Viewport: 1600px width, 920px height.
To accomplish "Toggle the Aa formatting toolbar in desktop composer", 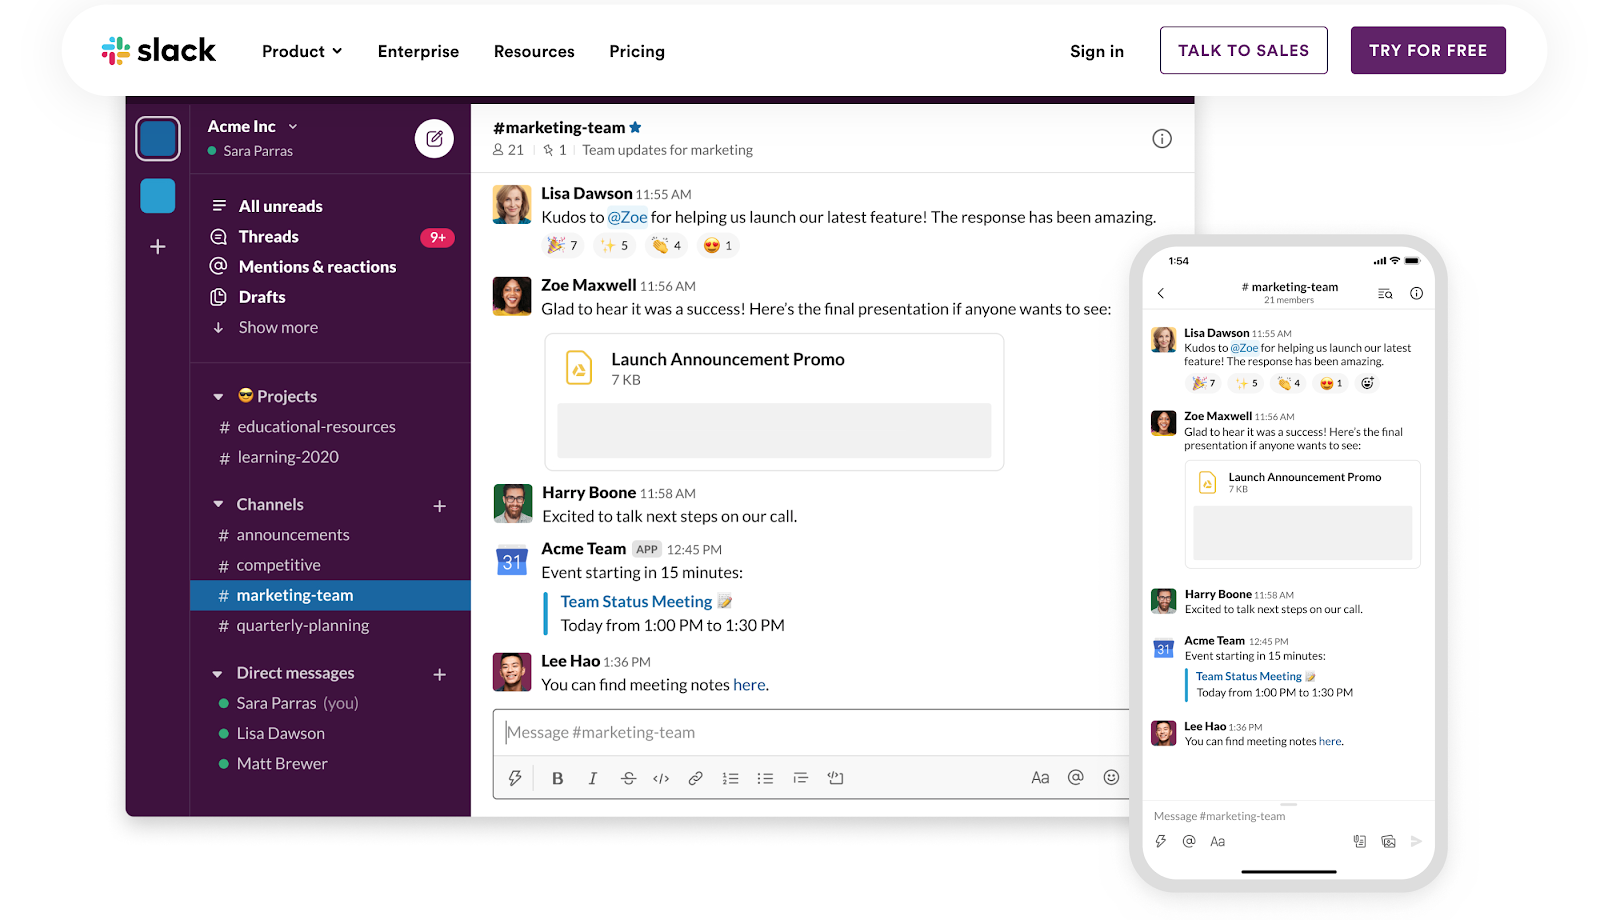I will pyautogui.click(x=1040, y=777).
